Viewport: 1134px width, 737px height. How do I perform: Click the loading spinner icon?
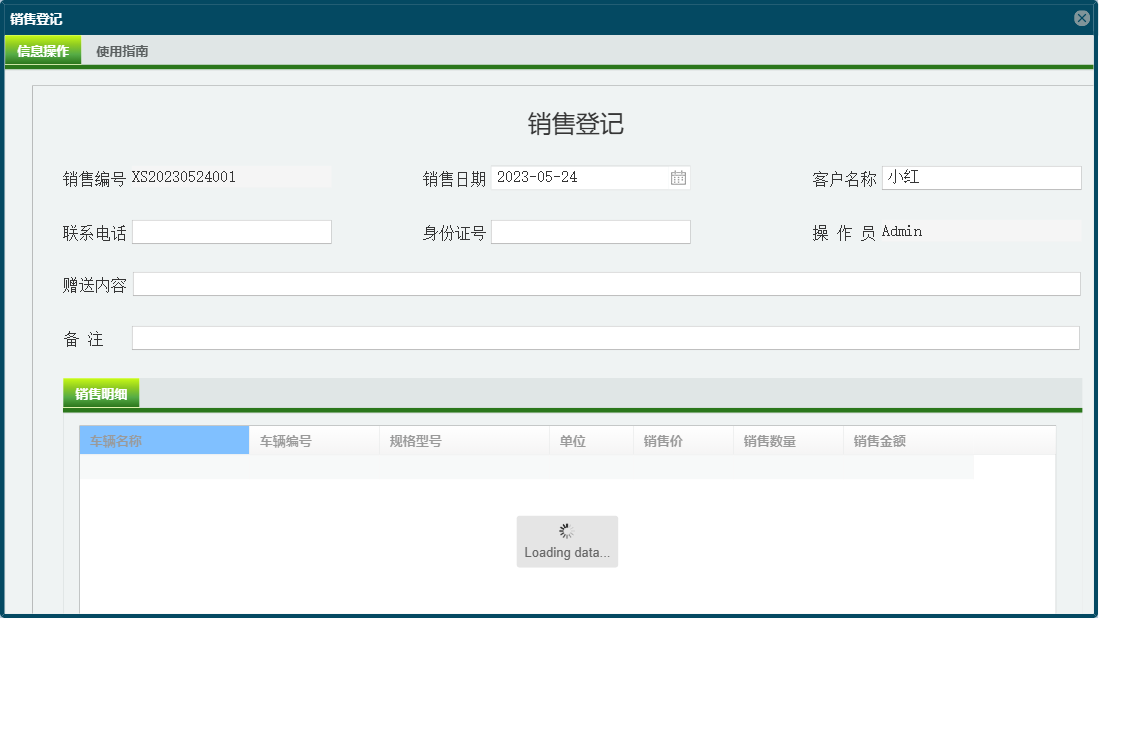click(567, 530)
